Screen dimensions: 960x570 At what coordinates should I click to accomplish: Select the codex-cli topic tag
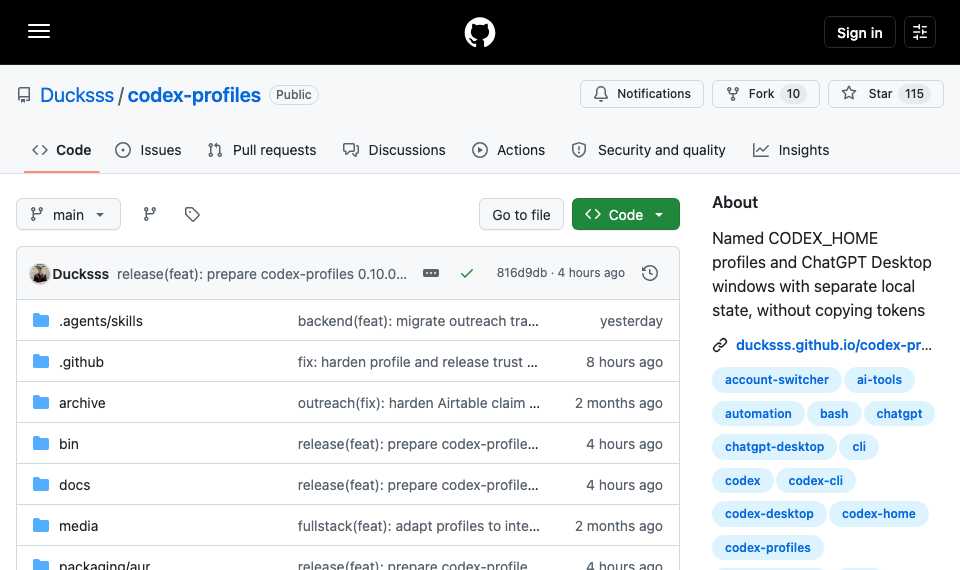coord(816,481)
